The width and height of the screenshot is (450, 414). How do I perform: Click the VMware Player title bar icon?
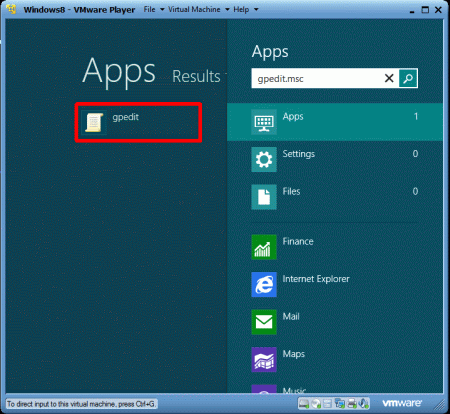click(x=11, y=9)
